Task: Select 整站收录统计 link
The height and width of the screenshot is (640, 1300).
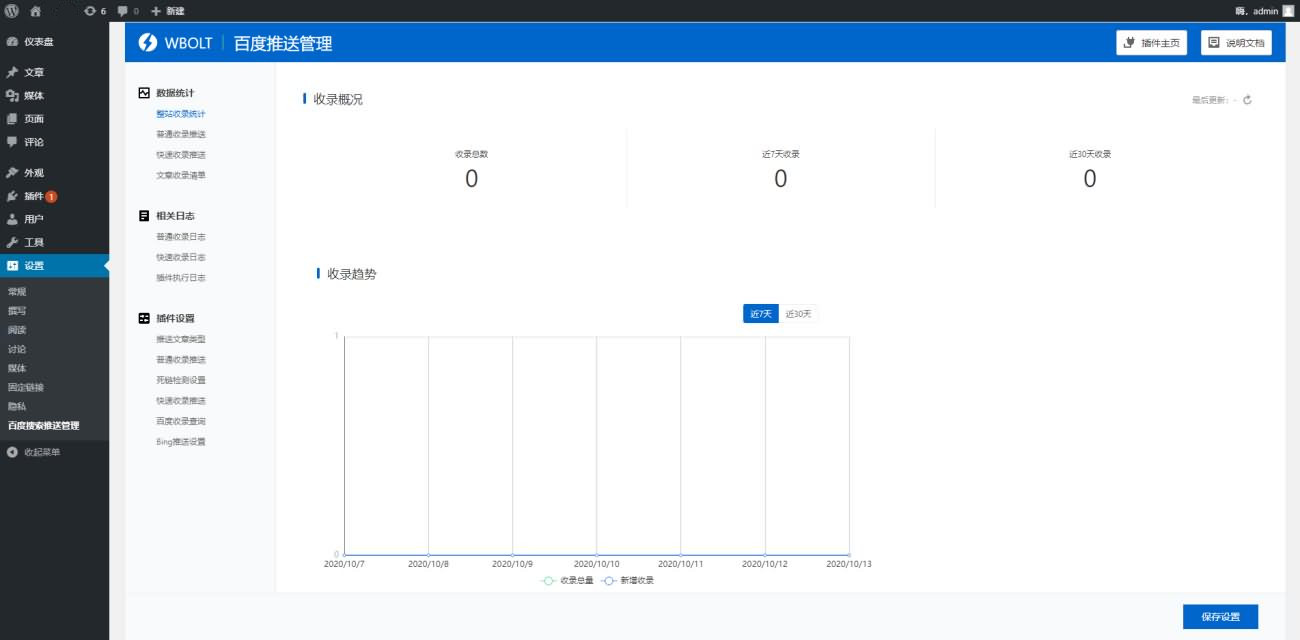Action: pyautogui.click(x=181, y=114)
